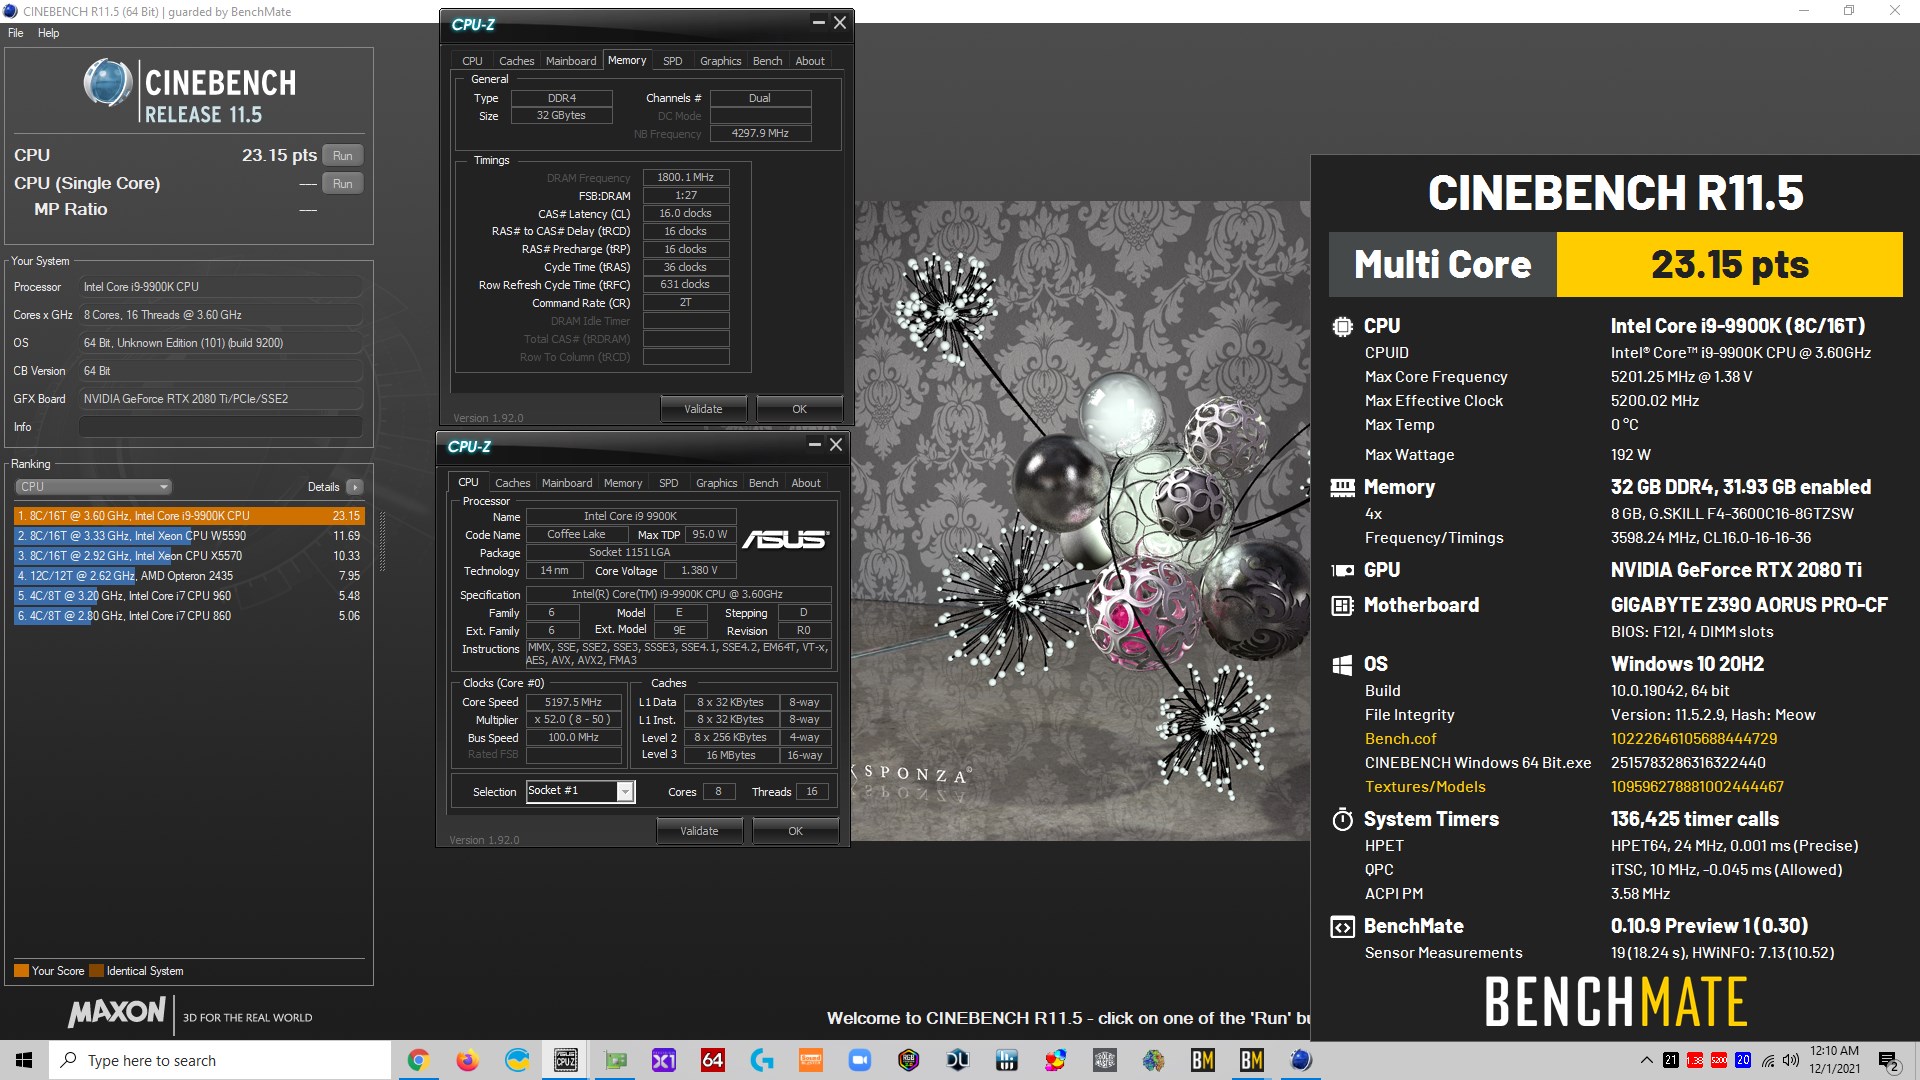The image size is (1920, 1080).
Task: Open Cooler Master taskbar icon
Action: (x=1105, y=1060)
